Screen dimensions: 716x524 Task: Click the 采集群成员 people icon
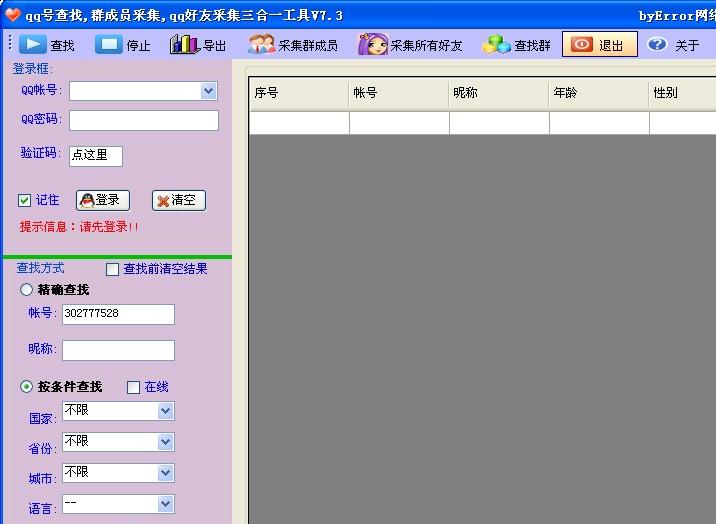point(261,44)
